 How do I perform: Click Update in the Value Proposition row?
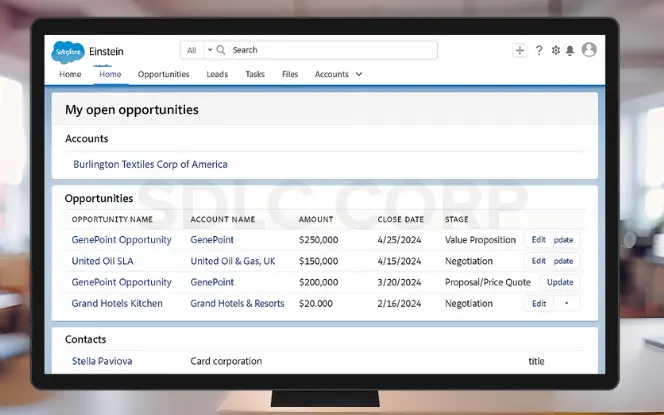(x=566, y=240)
